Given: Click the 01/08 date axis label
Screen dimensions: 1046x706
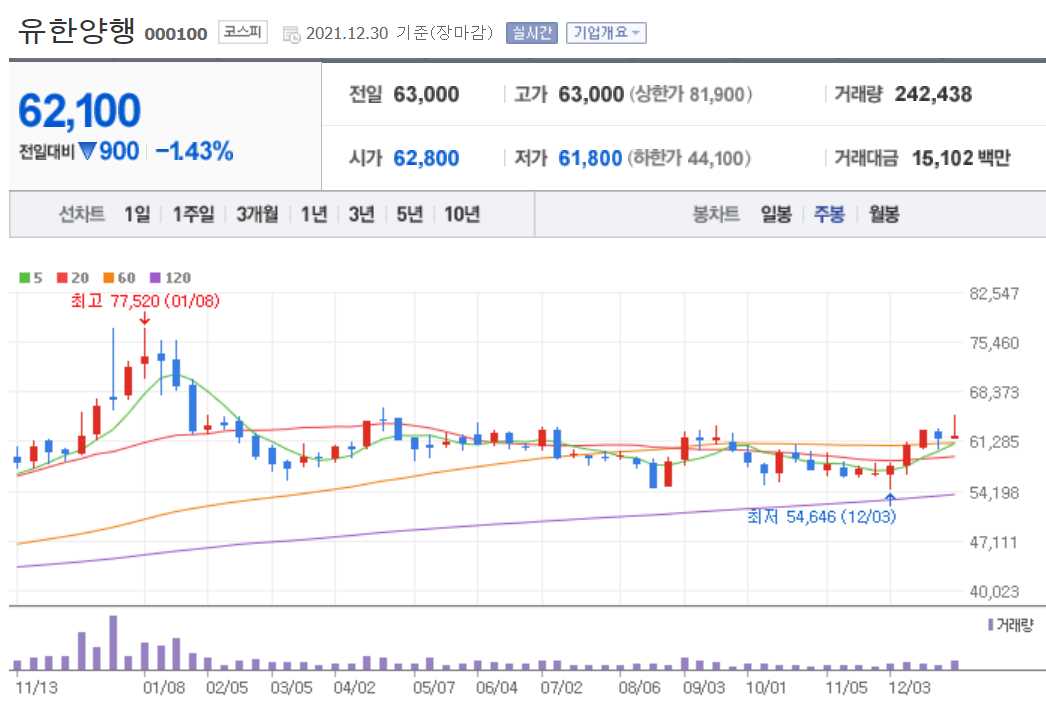Looking at the screenshot, I should click(163, 687).
